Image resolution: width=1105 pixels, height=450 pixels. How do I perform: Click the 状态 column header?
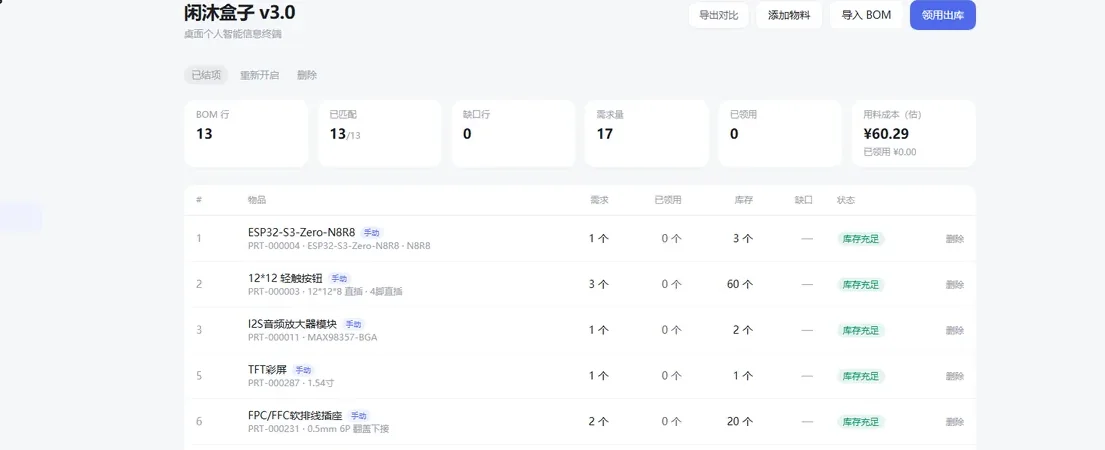point(846,200)
